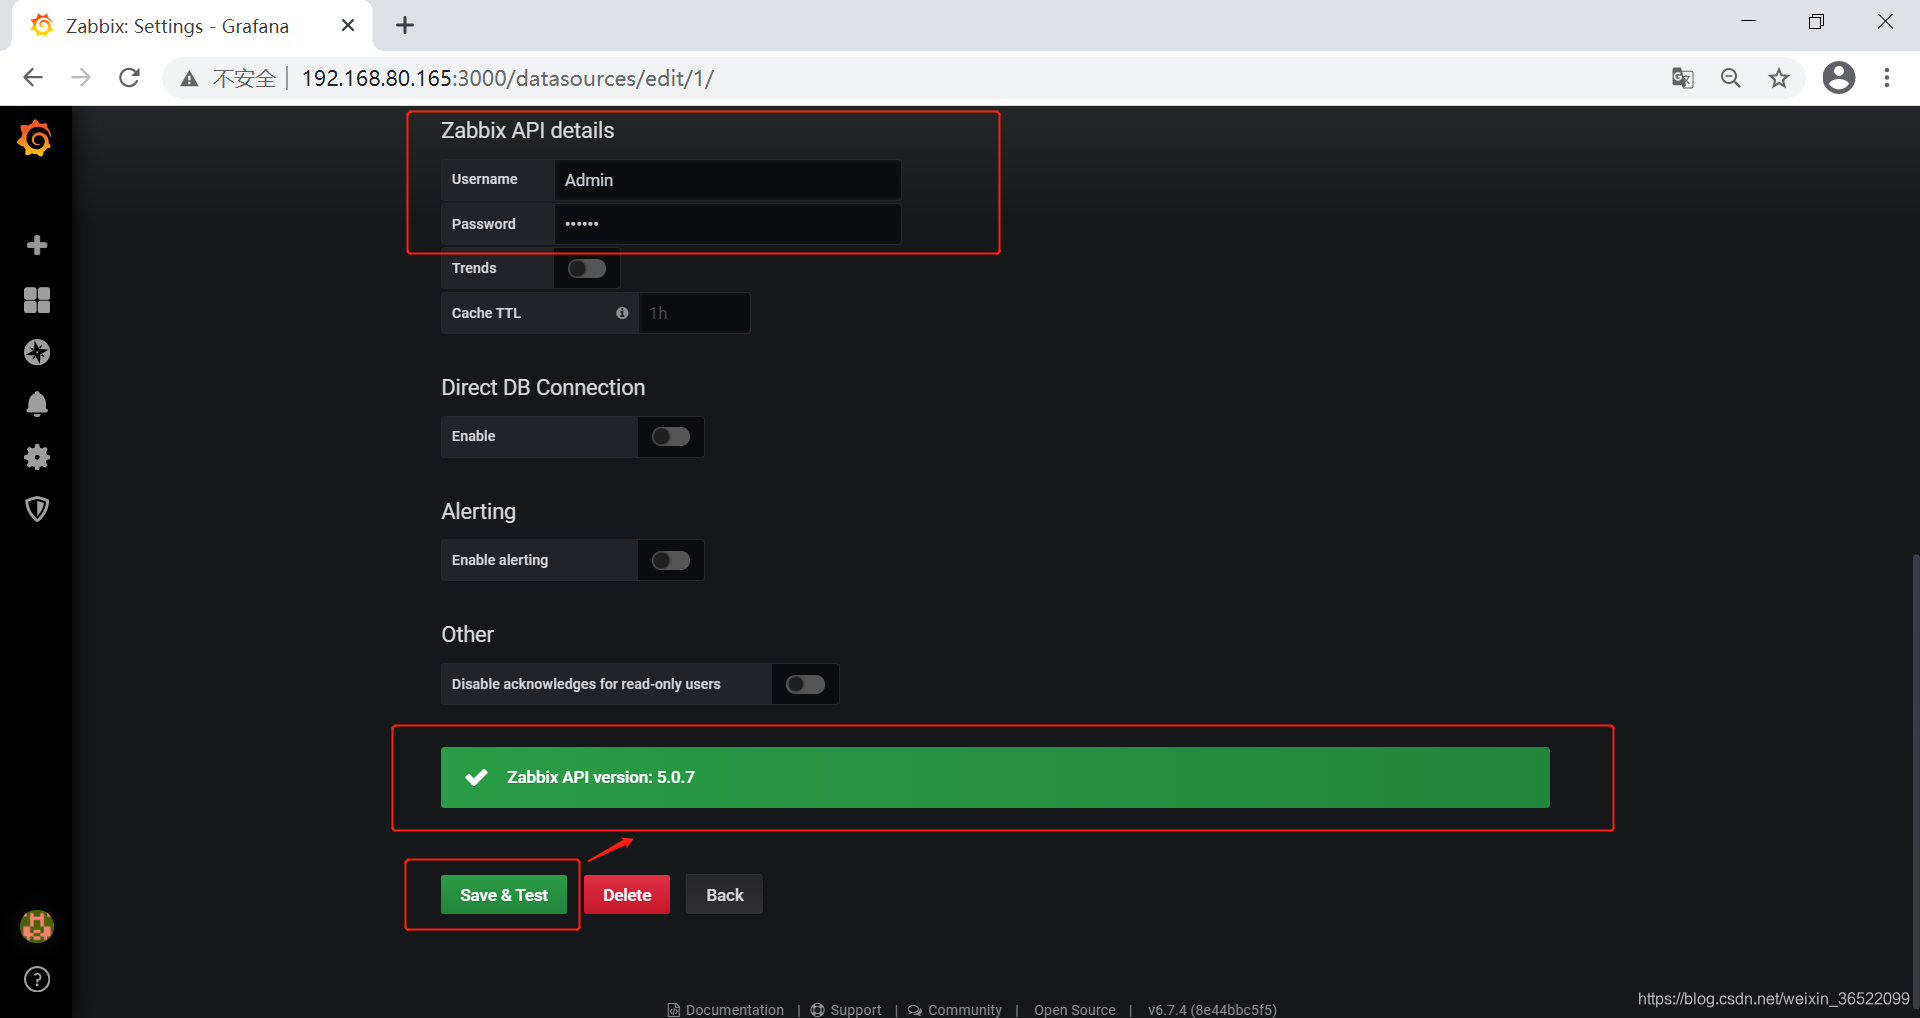Open the Chrome three-dot menu

(x=1887, y=78)
